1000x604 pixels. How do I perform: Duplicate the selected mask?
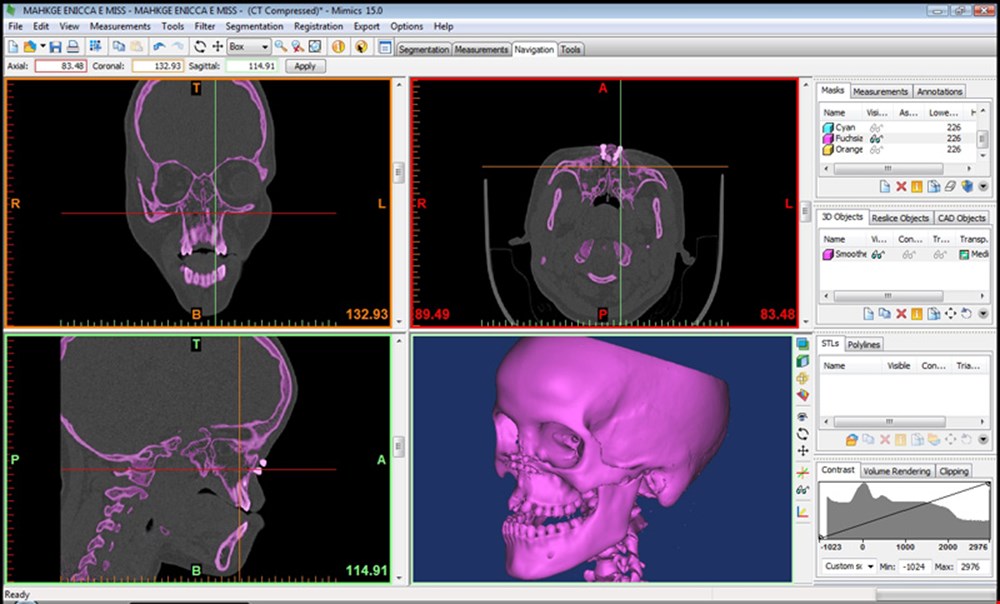coord(934,187)
